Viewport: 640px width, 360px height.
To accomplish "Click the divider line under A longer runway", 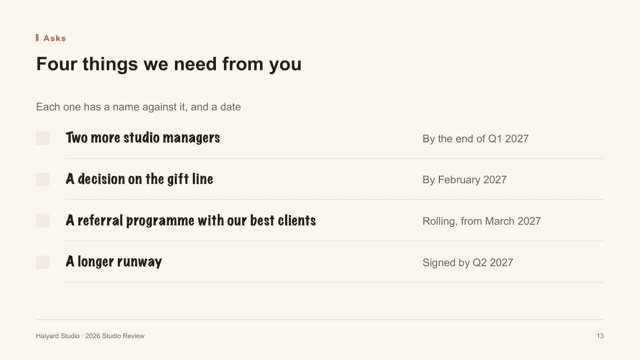I will pos(335,282).
